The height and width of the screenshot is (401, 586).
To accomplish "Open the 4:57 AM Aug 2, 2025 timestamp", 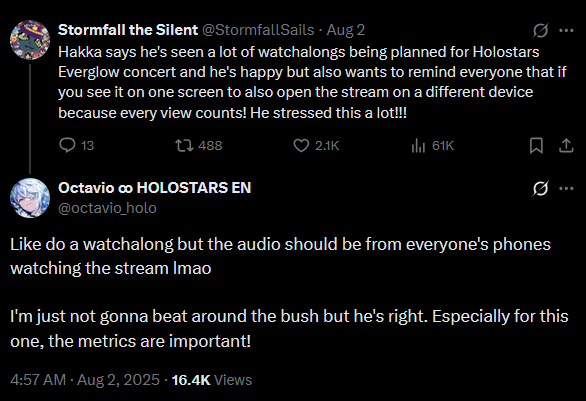I will (x=85, y=380).
